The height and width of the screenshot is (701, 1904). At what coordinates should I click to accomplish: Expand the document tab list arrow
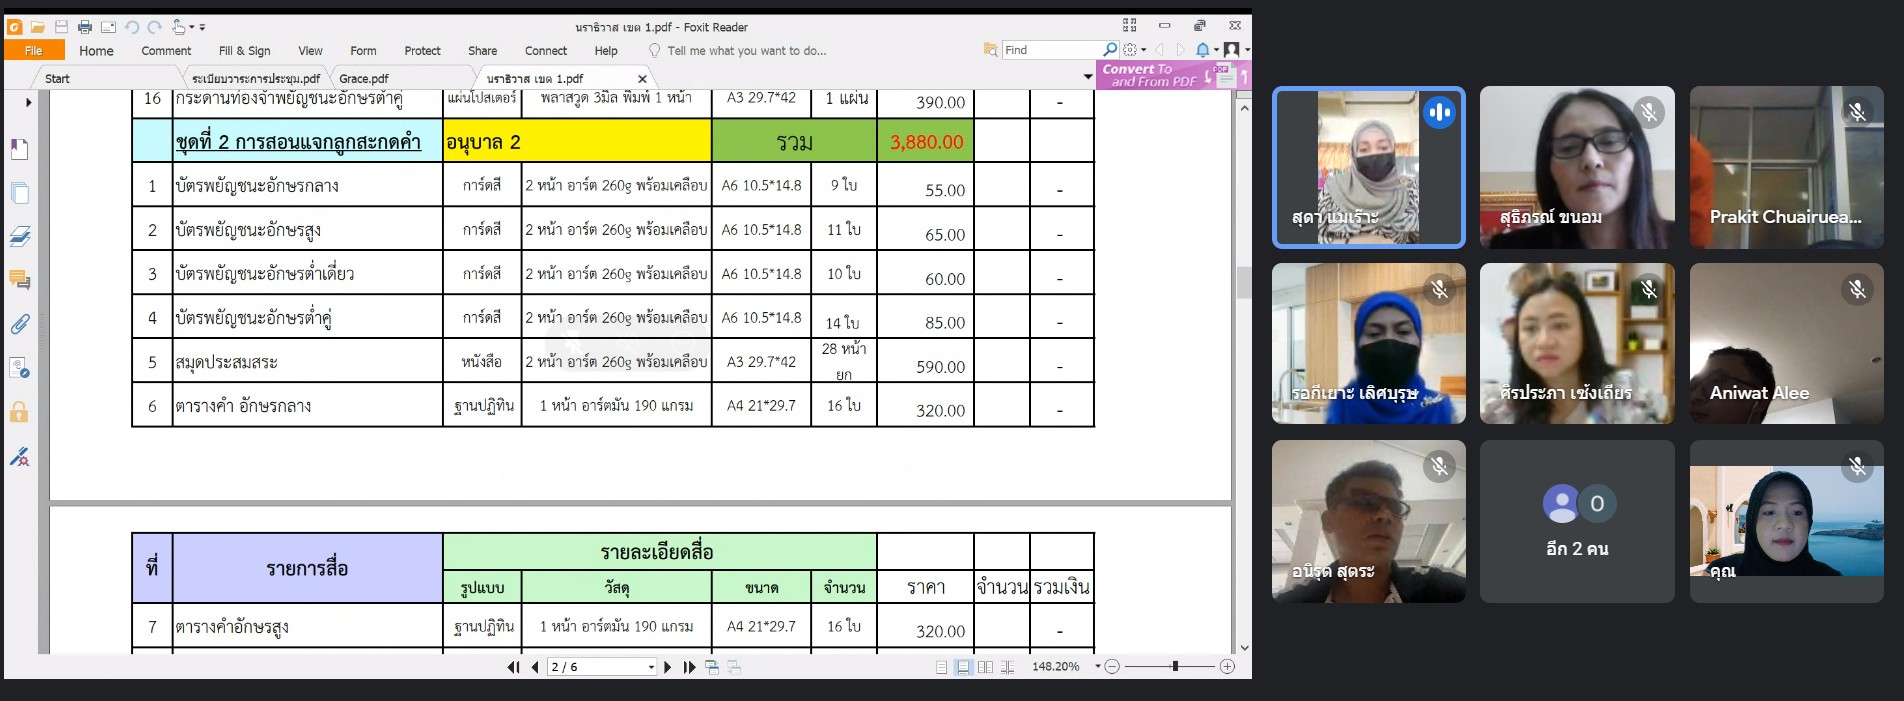[1088, 77]
